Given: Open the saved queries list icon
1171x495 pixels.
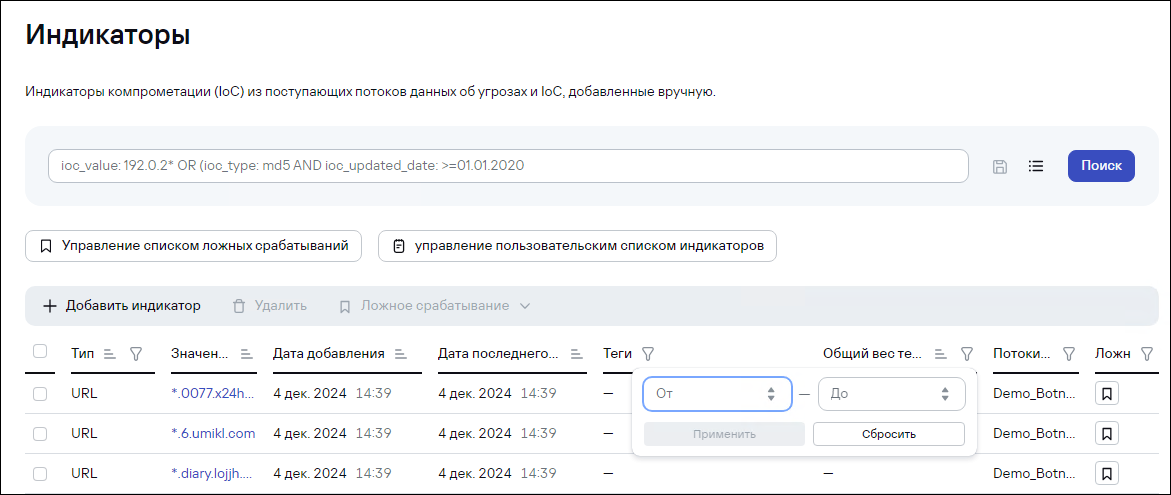Looking at the screenshot, I should click(1036, 167).
